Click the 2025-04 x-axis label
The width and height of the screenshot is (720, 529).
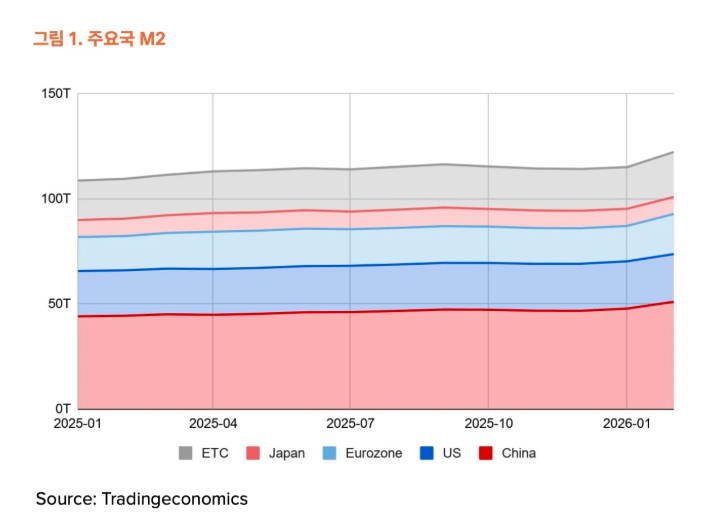coord(213,424)
